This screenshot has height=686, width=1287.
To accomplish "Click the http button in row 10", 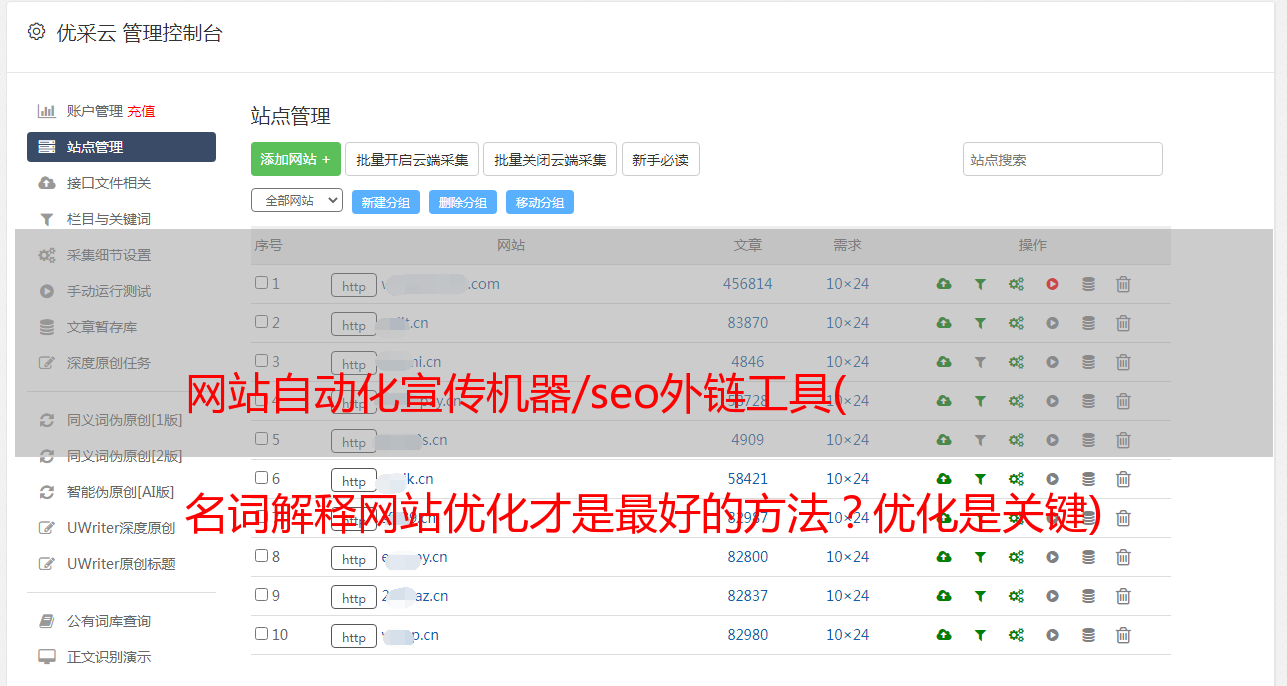I will [354, 637].
